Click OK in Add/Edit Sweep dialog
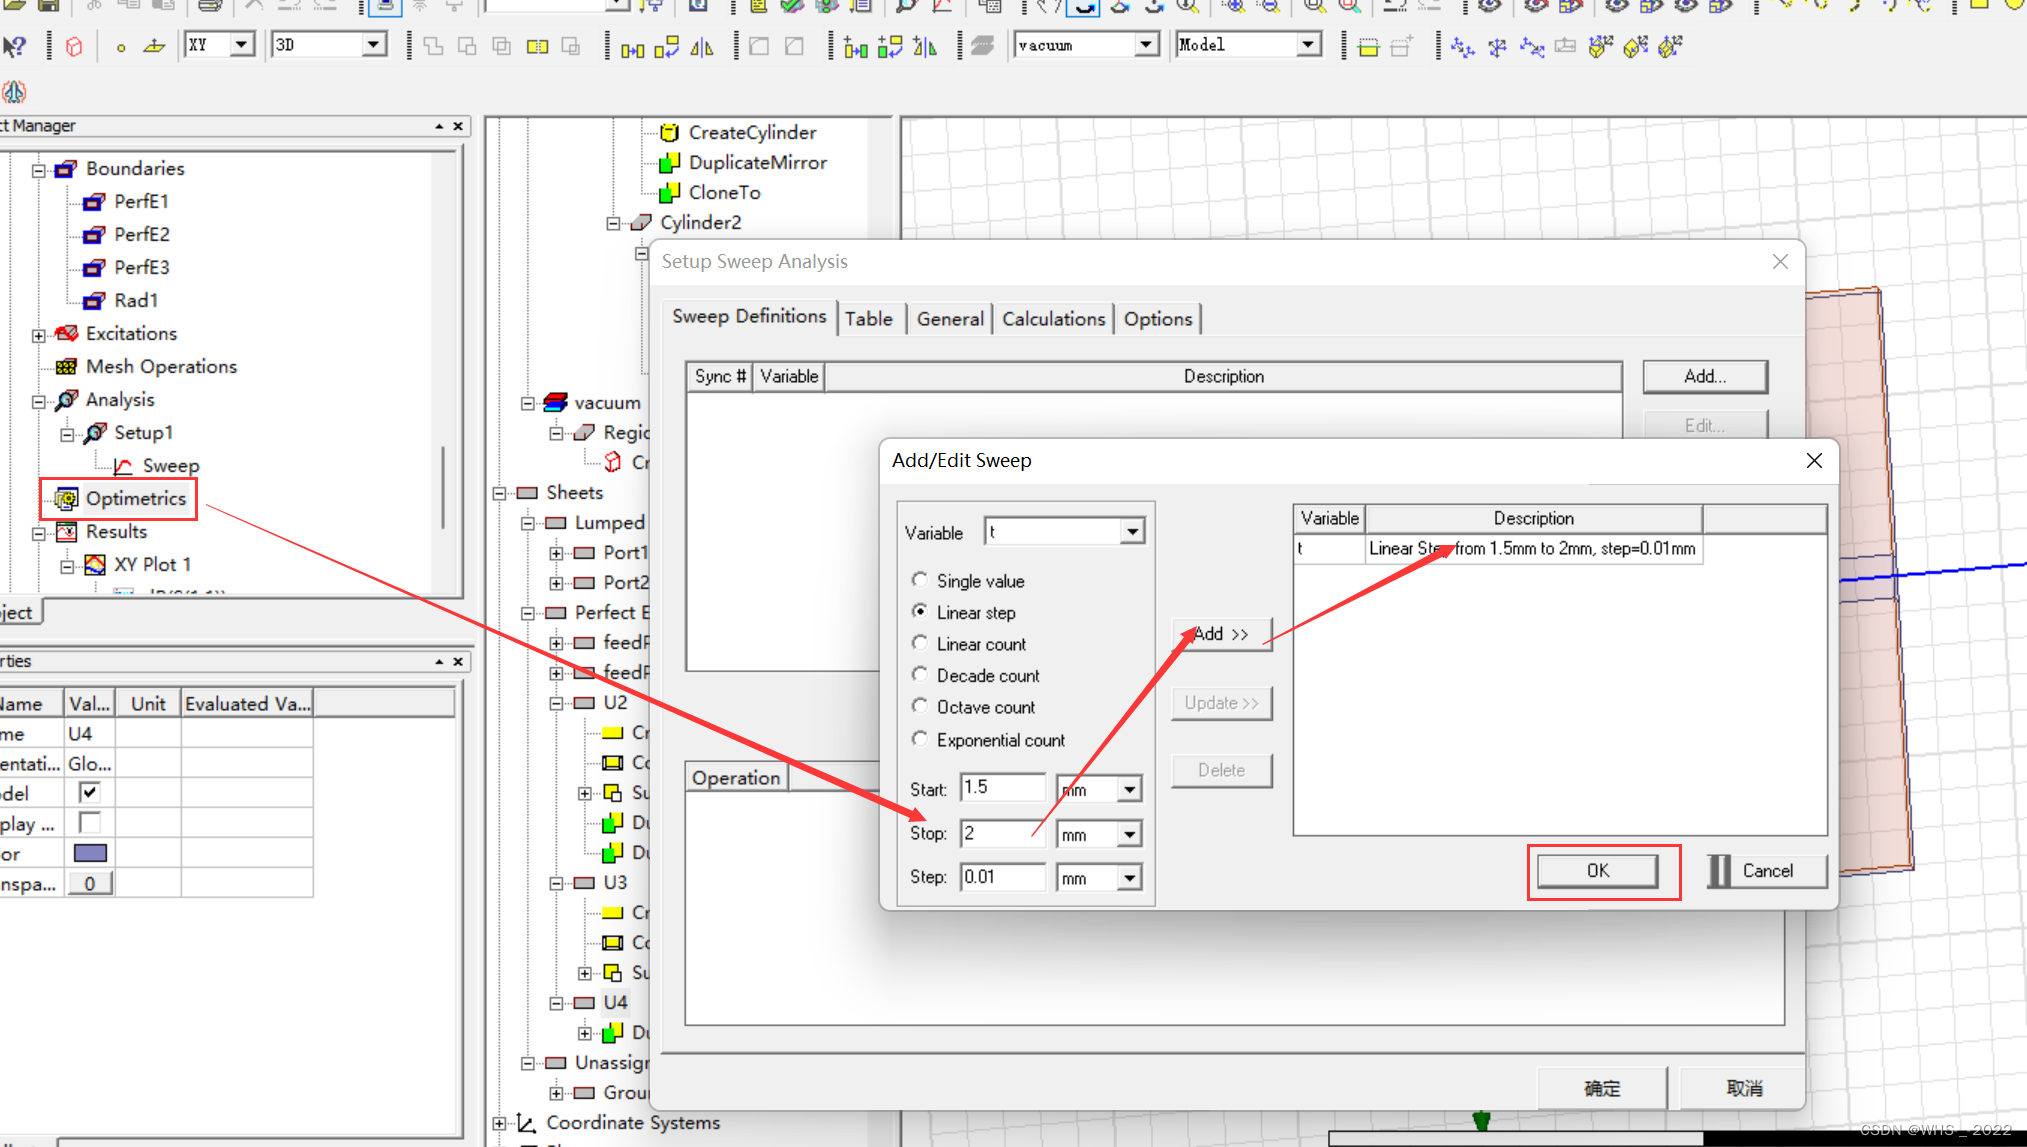Screen dimensions: 2027x1147 point(1596,870)
